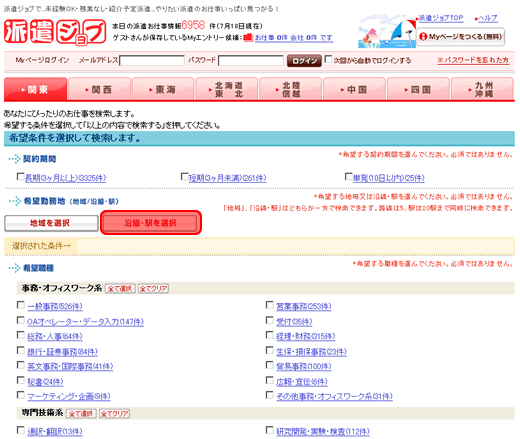Check the 一般事務 checkbox
The height and width of the screenshot is (439, 520).
click(20, 305)
